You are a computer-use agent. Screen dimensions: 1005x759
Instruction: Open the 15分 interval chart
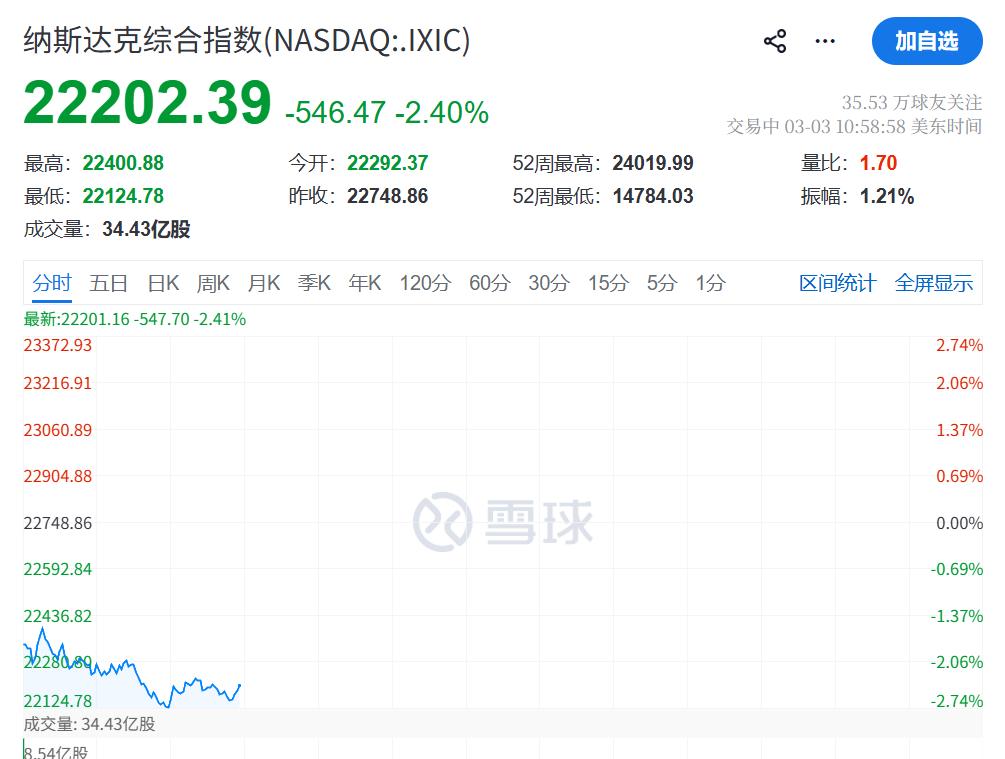(x=609, y=283)
